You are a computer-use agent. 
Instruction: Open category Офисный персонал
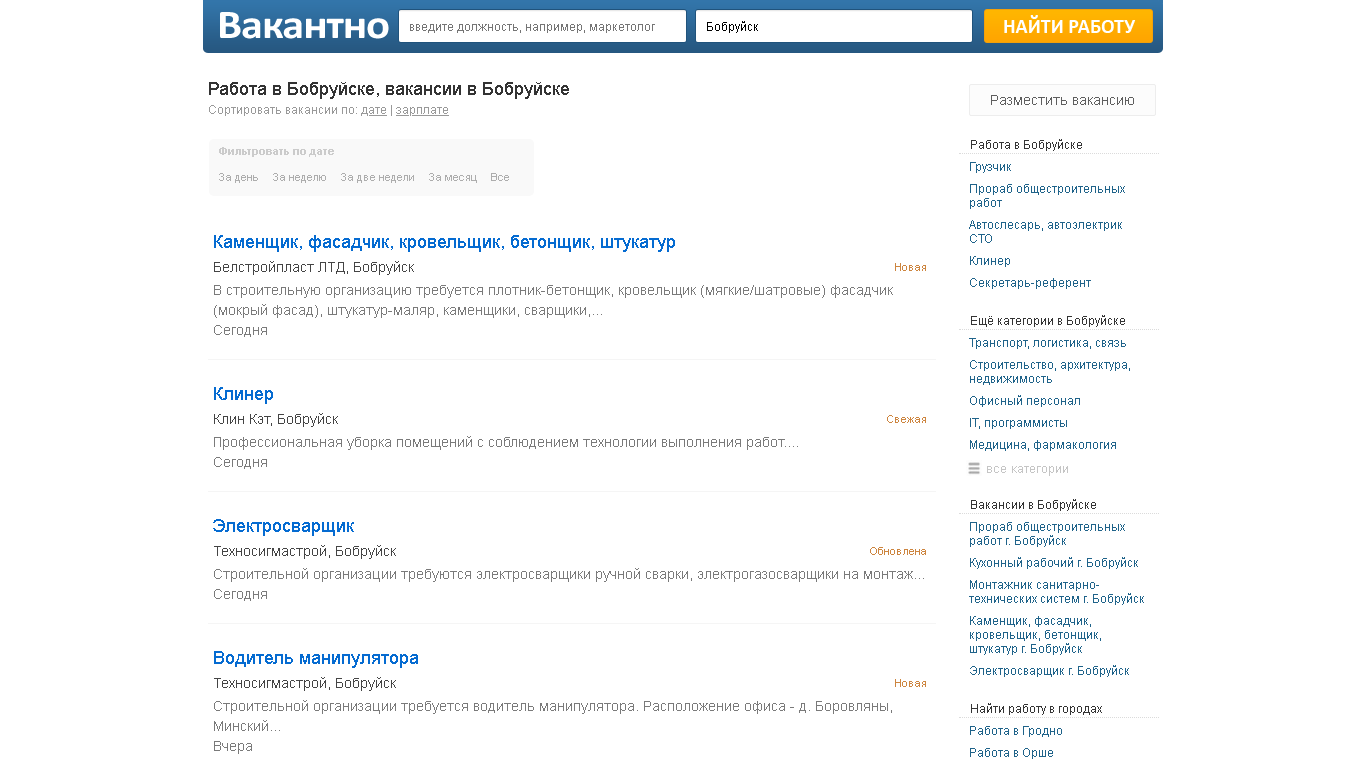click(1025, 401)
